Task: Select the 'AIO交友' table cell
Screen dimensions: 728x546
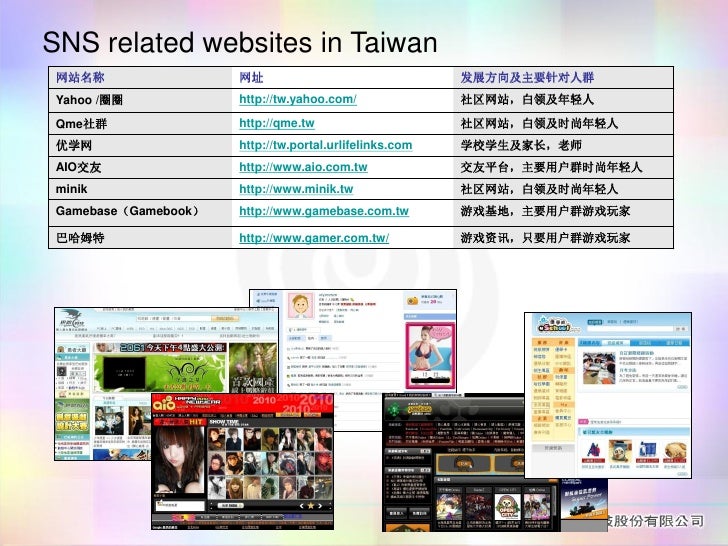Action: click(x=140, y=167)
